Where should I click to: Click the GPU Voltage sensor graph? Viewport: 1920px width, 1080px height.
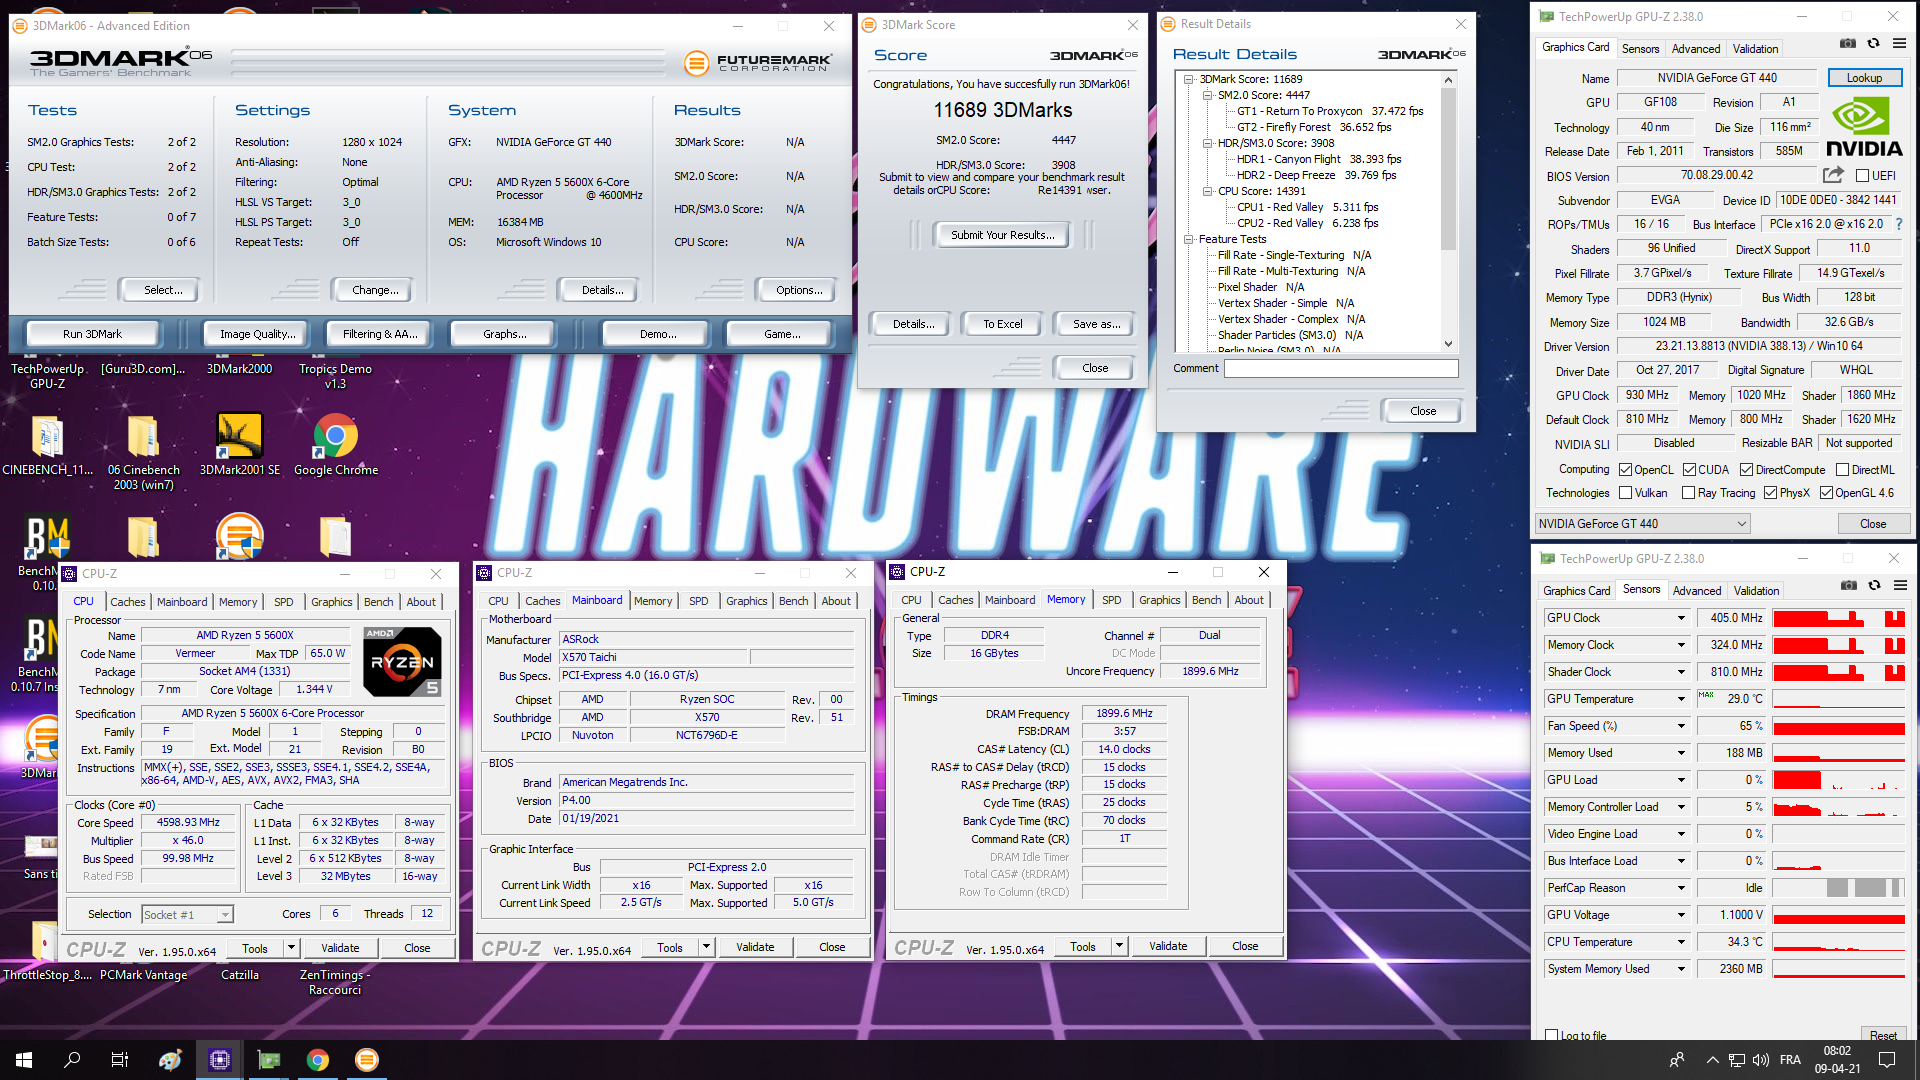click(1839, 915)
